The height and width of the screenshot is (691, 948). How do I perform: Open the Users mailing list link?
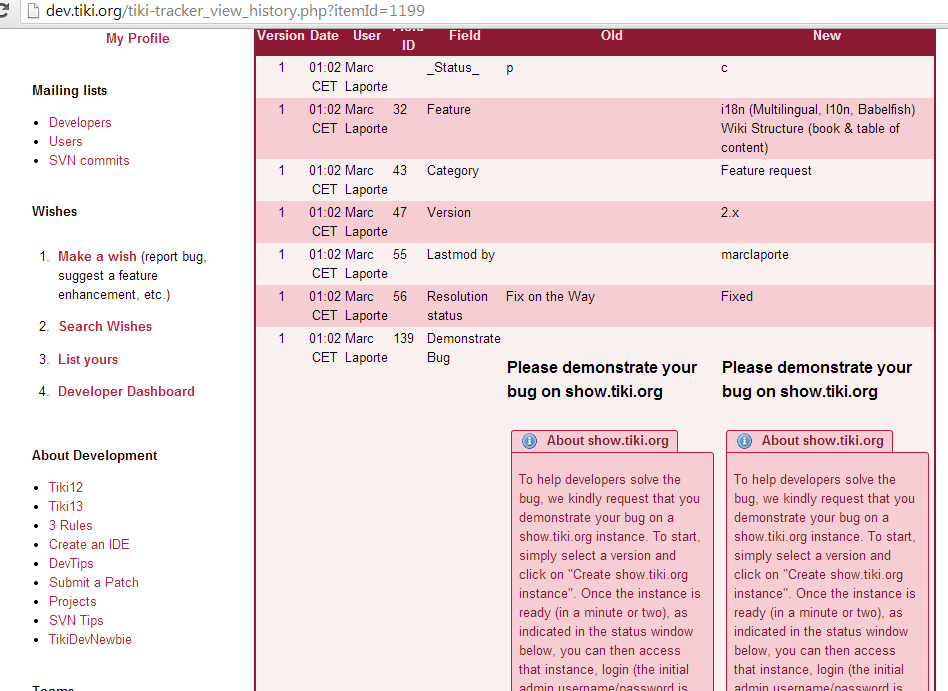pyautogui.click(x=65, y=141)
